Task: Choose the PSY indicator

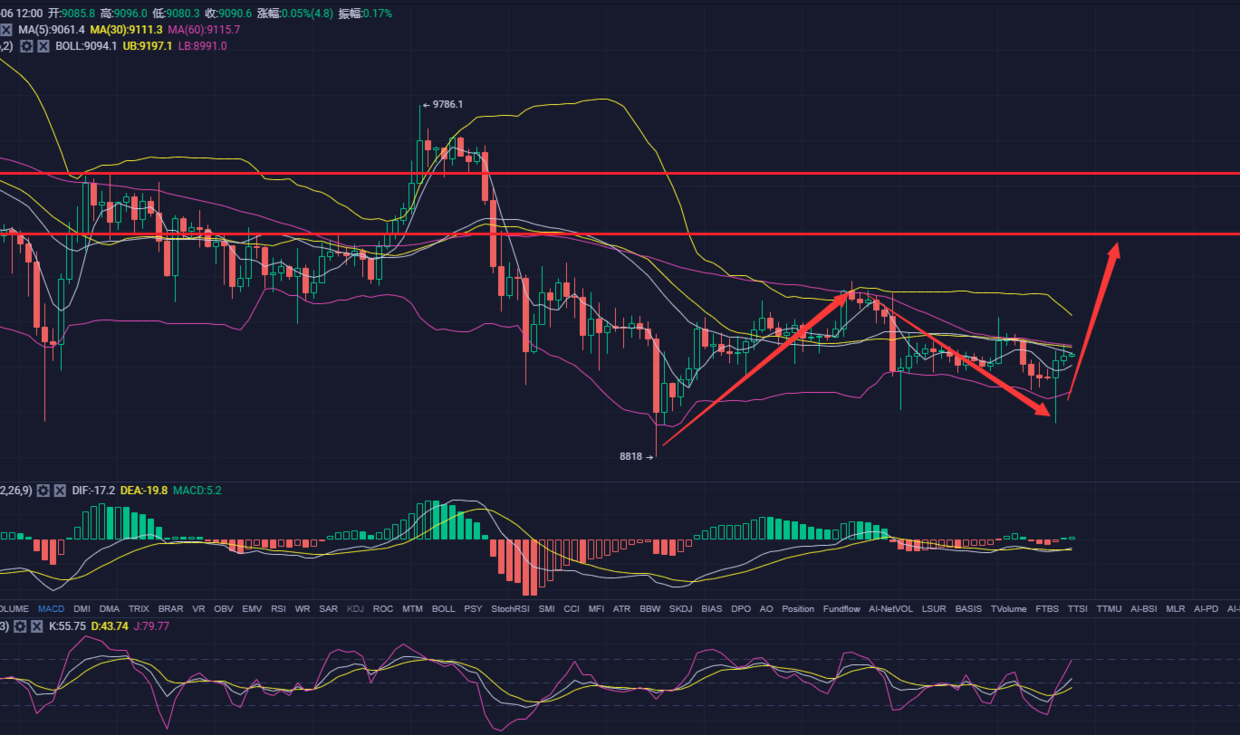Action: click(473, 608)
